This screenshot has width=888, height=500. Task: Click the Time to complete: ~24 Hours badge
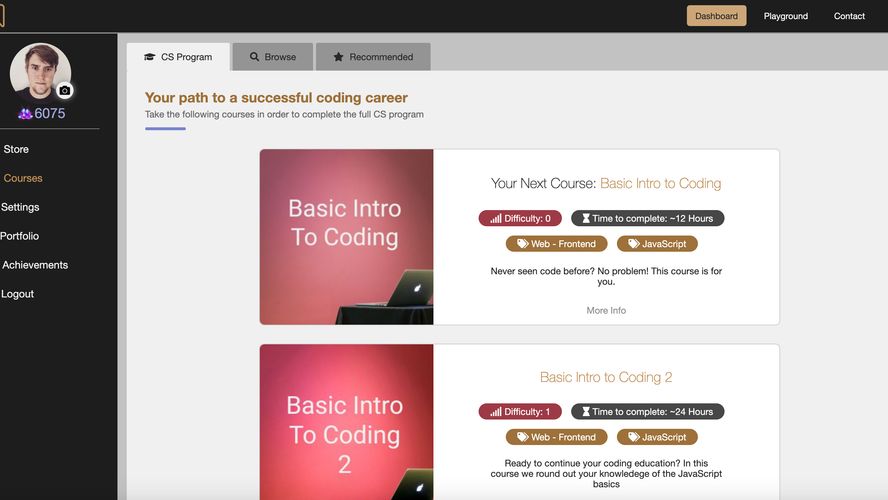[647, 412]
